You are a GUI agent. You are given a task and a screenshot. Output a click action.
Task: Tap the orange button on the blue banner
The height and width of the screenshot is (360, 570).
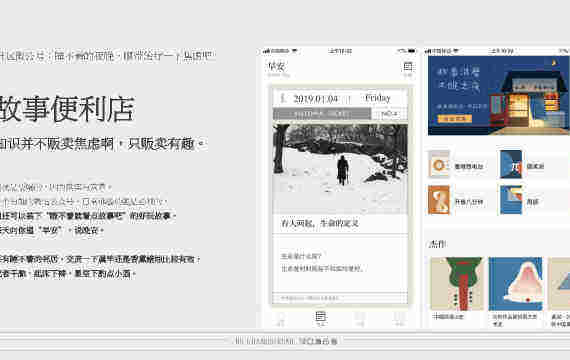(x=454, y=118)
